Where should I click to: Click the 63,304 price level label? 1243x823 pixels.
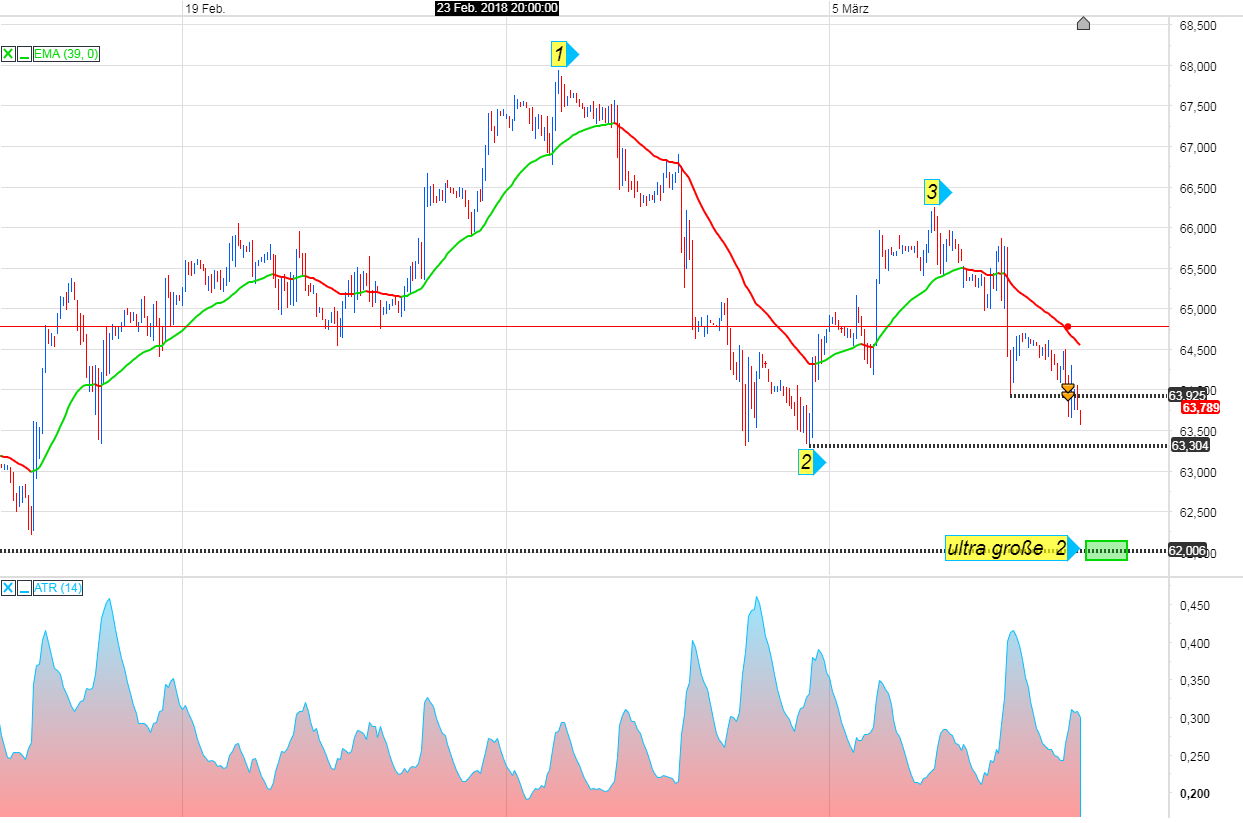click(1191, 446)
